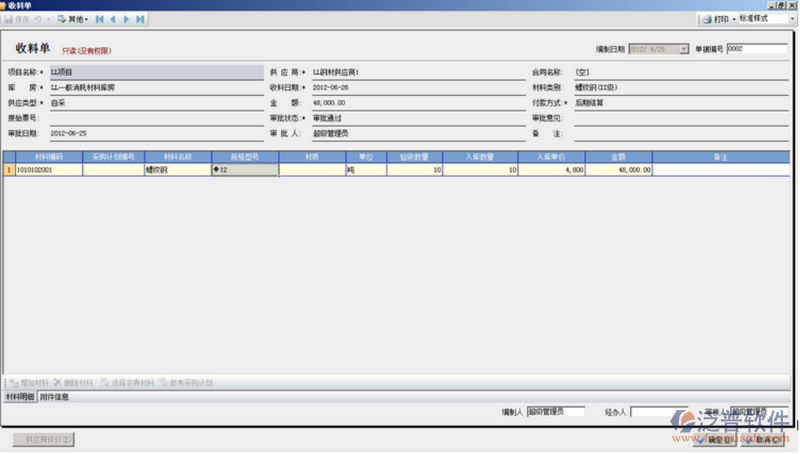This screenshot has width=800, height=454.
Task: Click the empty 审批意见 field
Action: tap(681, 118)
